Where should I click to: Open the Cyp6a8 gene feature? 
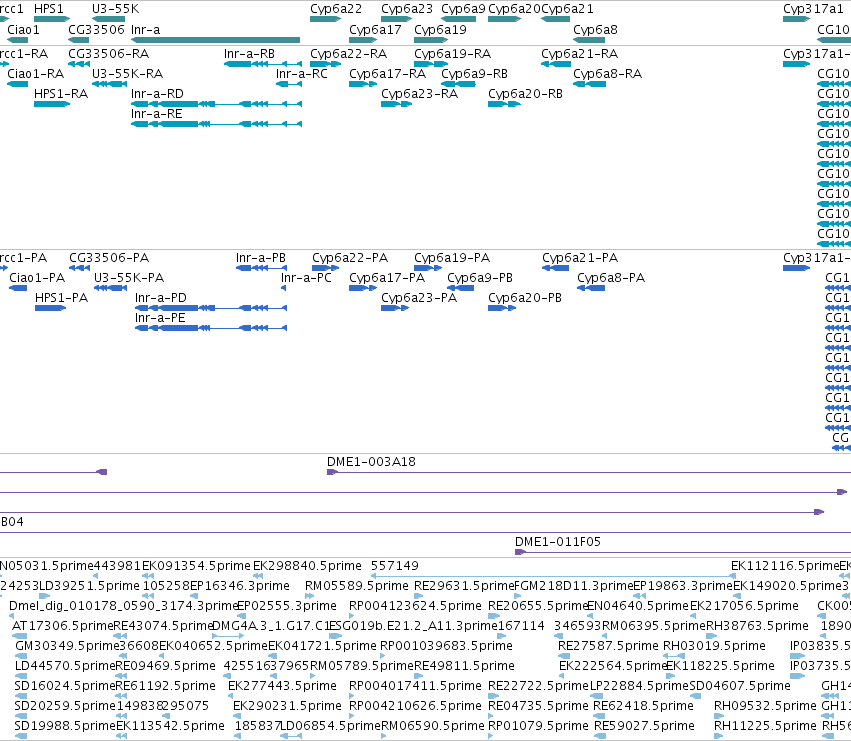(589, 40)
